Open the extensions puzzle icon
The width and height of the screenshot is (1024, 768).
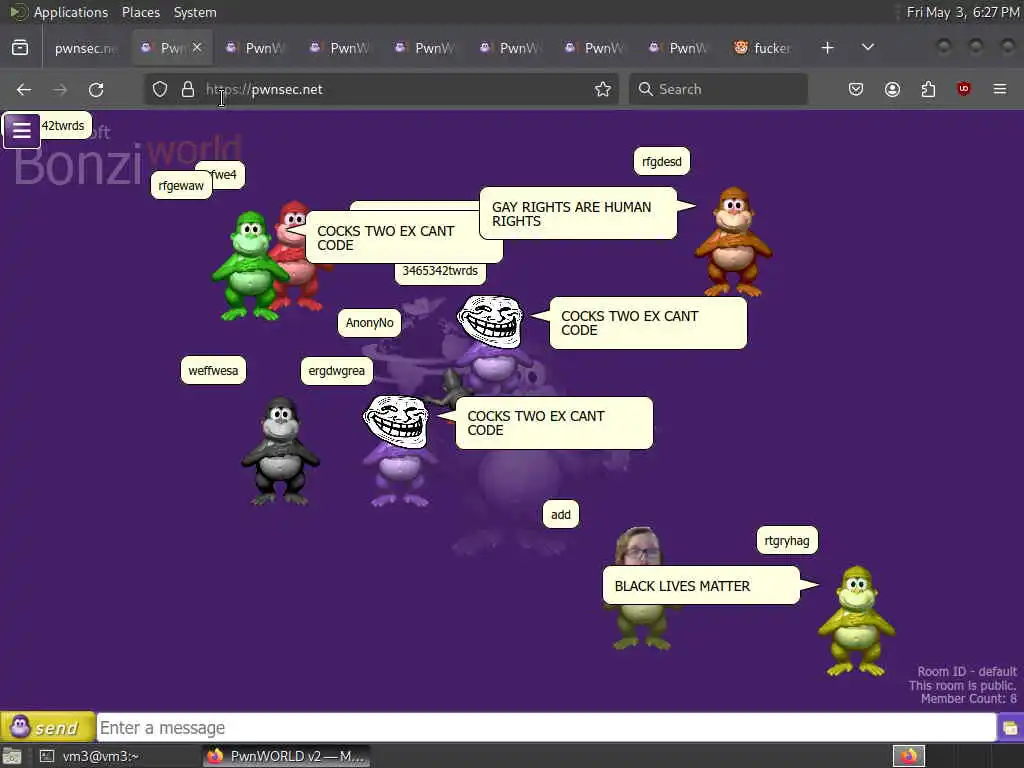[928, 89]
